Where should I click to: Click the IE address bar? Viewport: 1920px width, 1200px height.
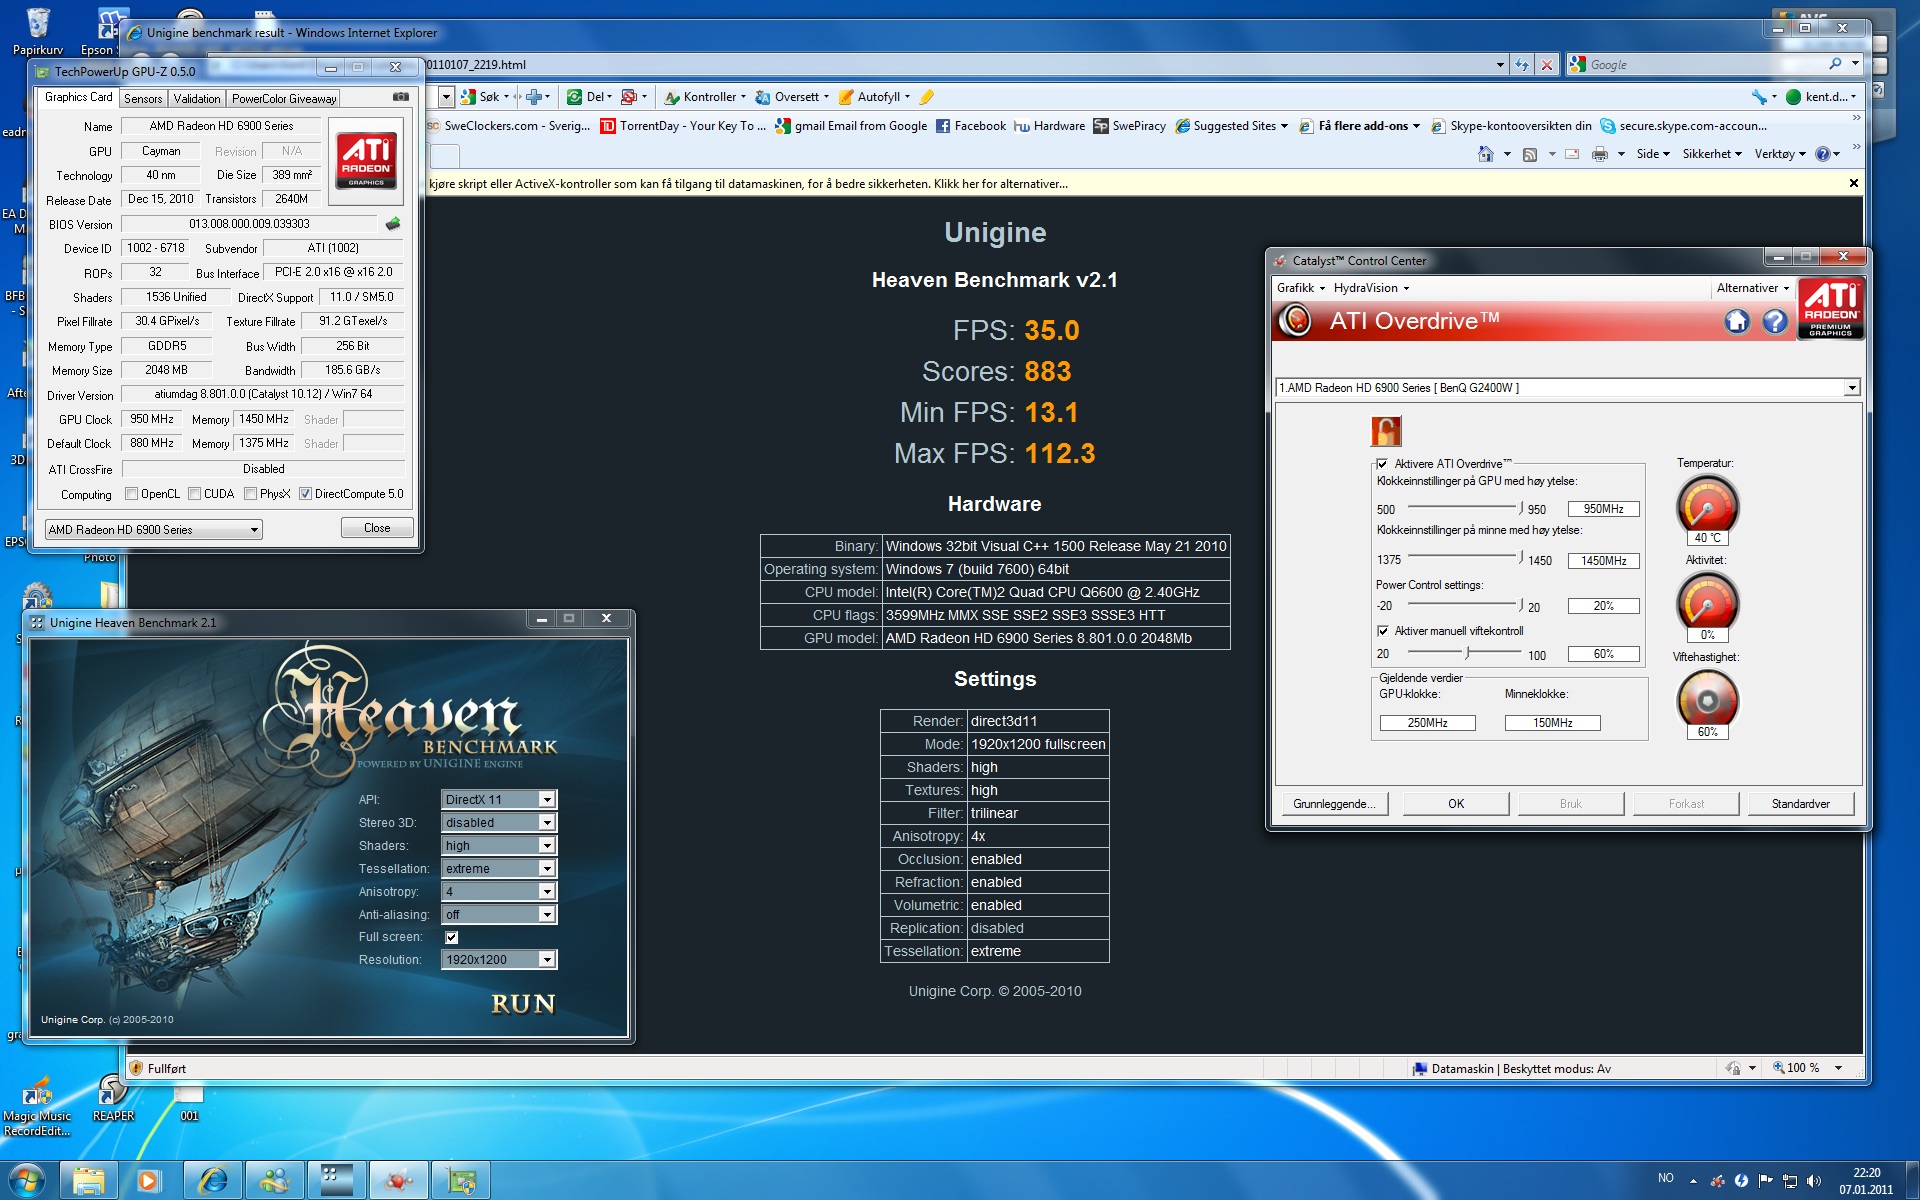958,65
